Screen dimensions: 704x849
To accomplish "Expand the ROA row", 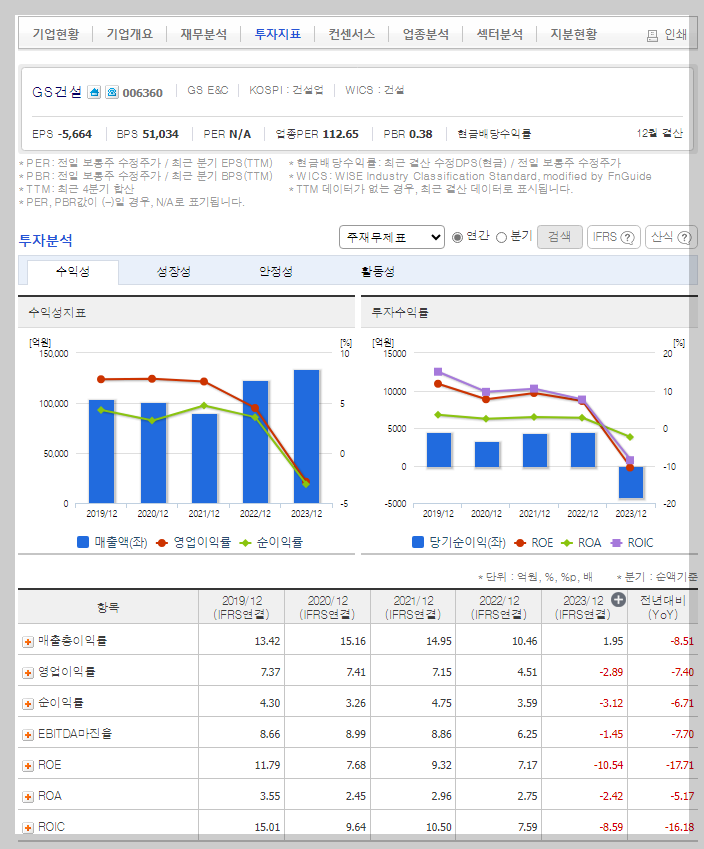I will (28, 796).
